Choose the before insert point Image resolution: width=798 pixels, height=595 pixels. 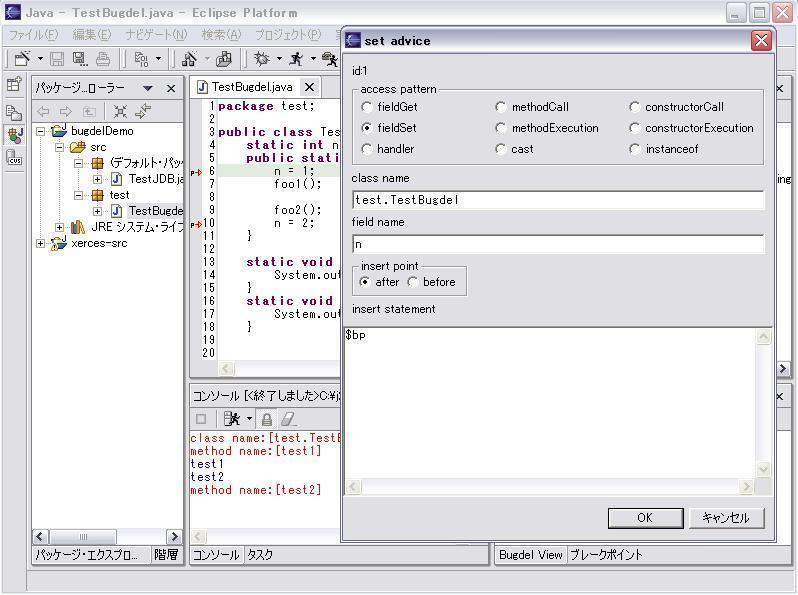[412, 282]
